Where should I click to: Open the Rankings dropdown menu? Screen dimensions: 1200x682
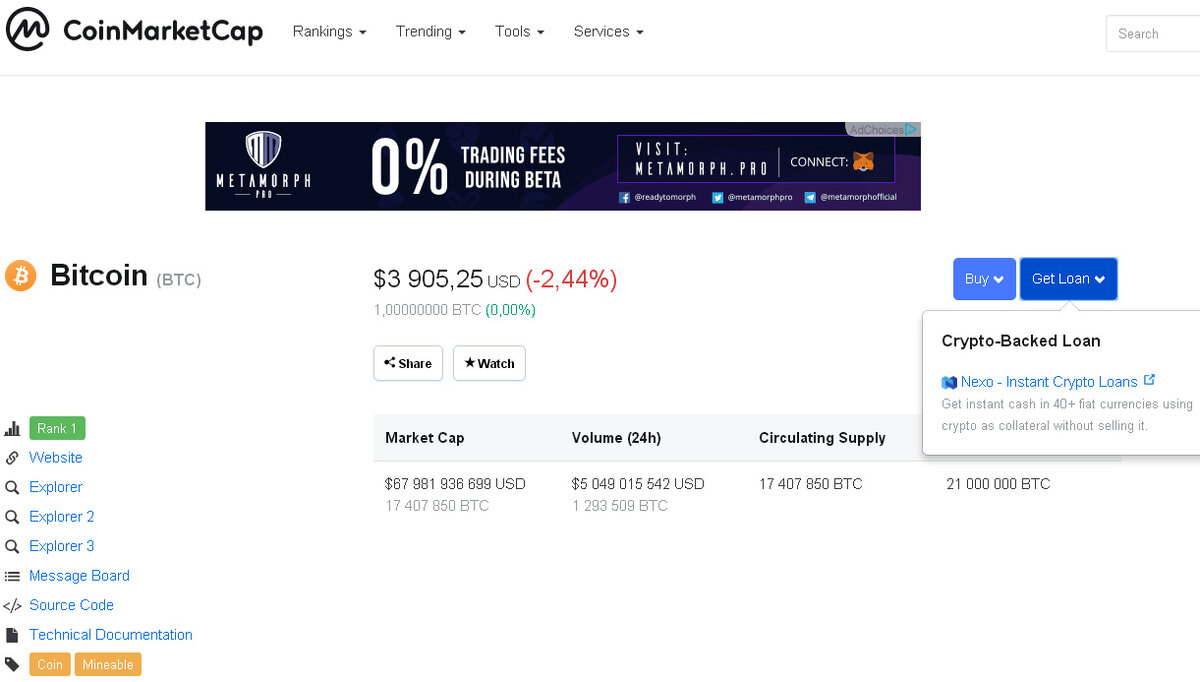(x=329, y=32)
